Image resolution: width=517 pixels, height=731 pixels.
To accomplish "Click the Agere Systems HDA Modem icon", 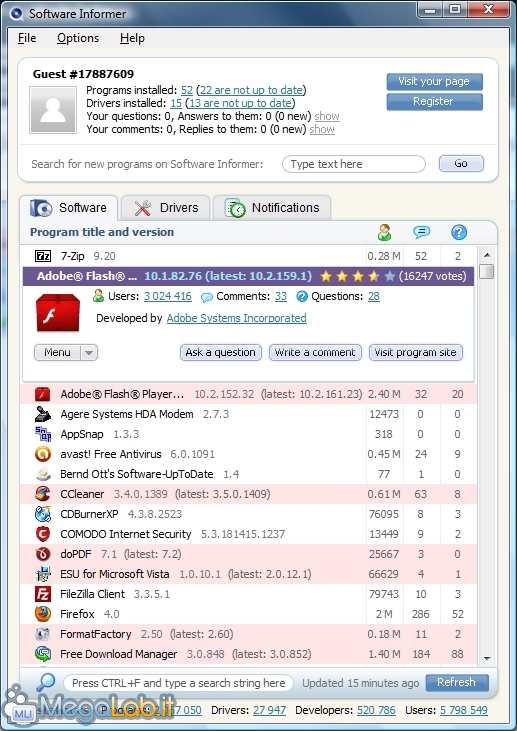I will point(43,414).
